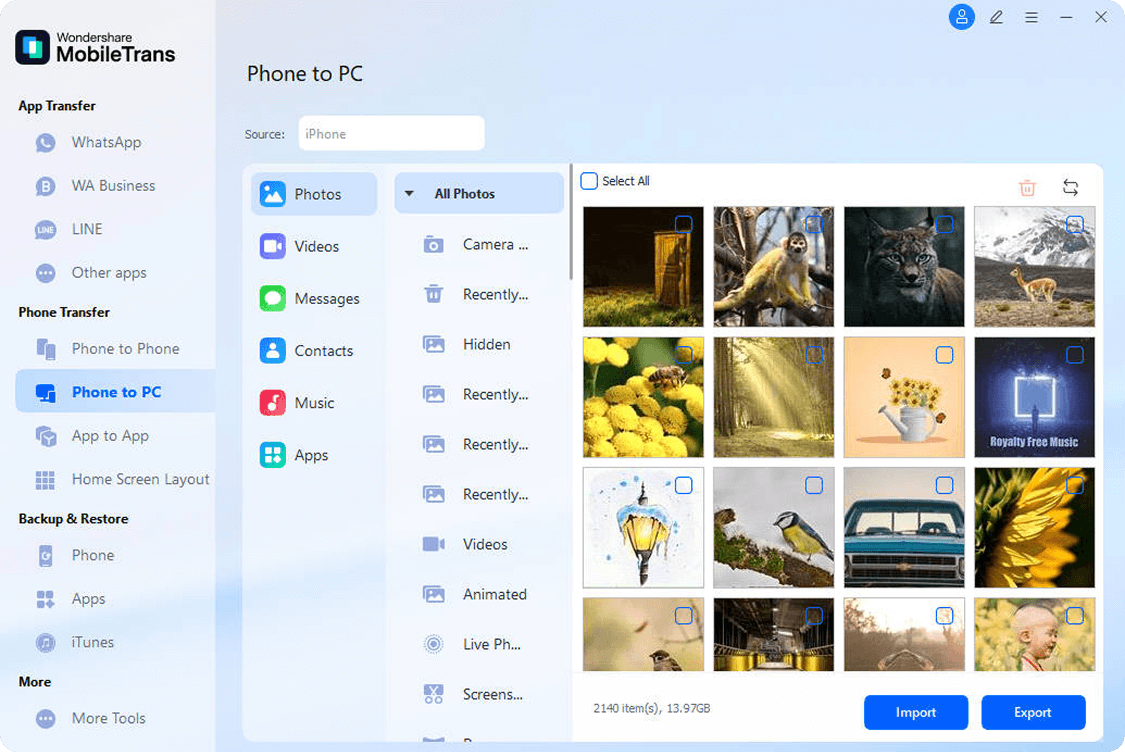The image size is (1125, 753).
Task: Open the hamburger menu at top right
Action: coord(1031,17)
